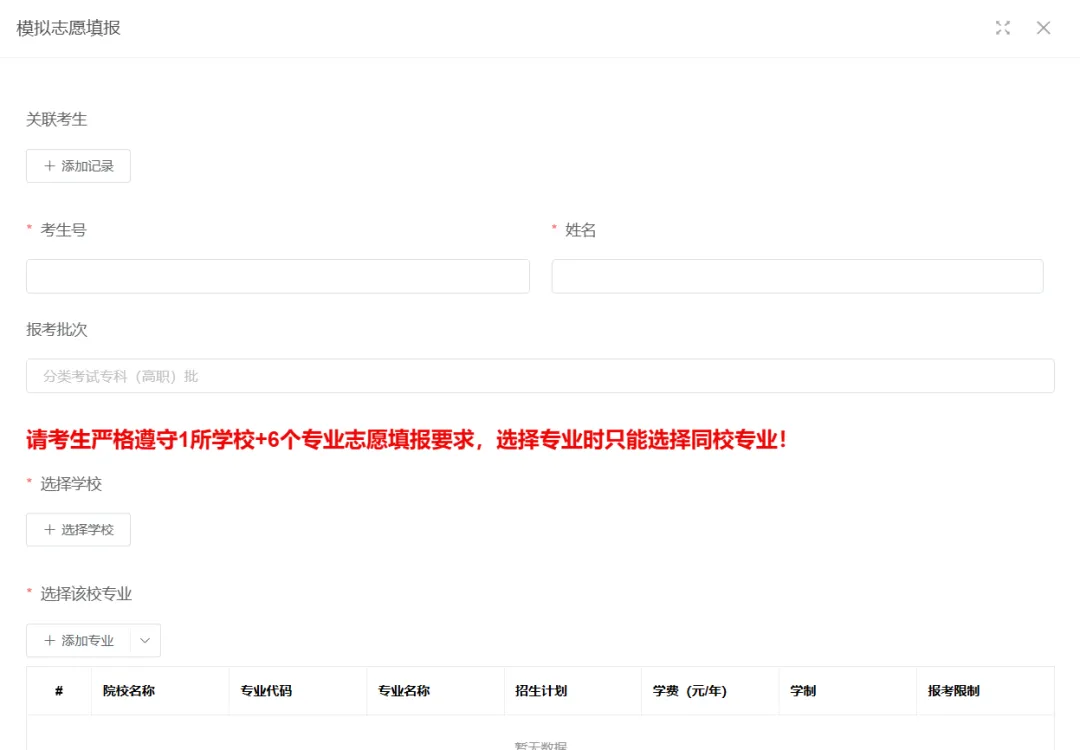Click the 报考批次 field
Image resolution: width=1080 pixels, height=750 pixels.
[x=540, y=376]
